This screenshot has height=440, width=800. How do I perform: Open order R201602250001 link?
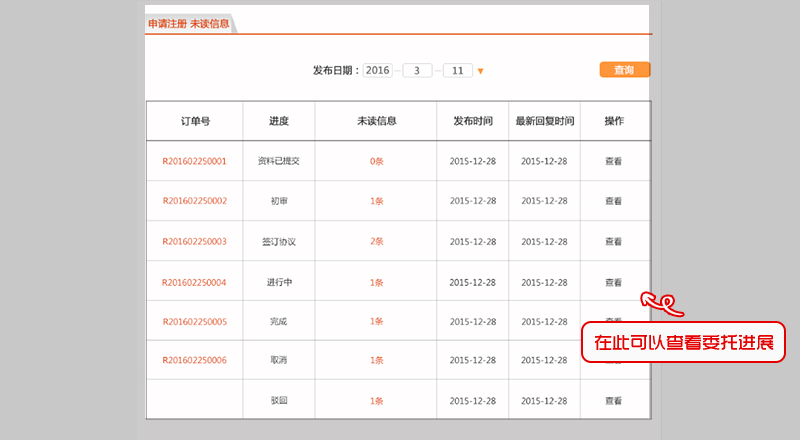point(194,161)
